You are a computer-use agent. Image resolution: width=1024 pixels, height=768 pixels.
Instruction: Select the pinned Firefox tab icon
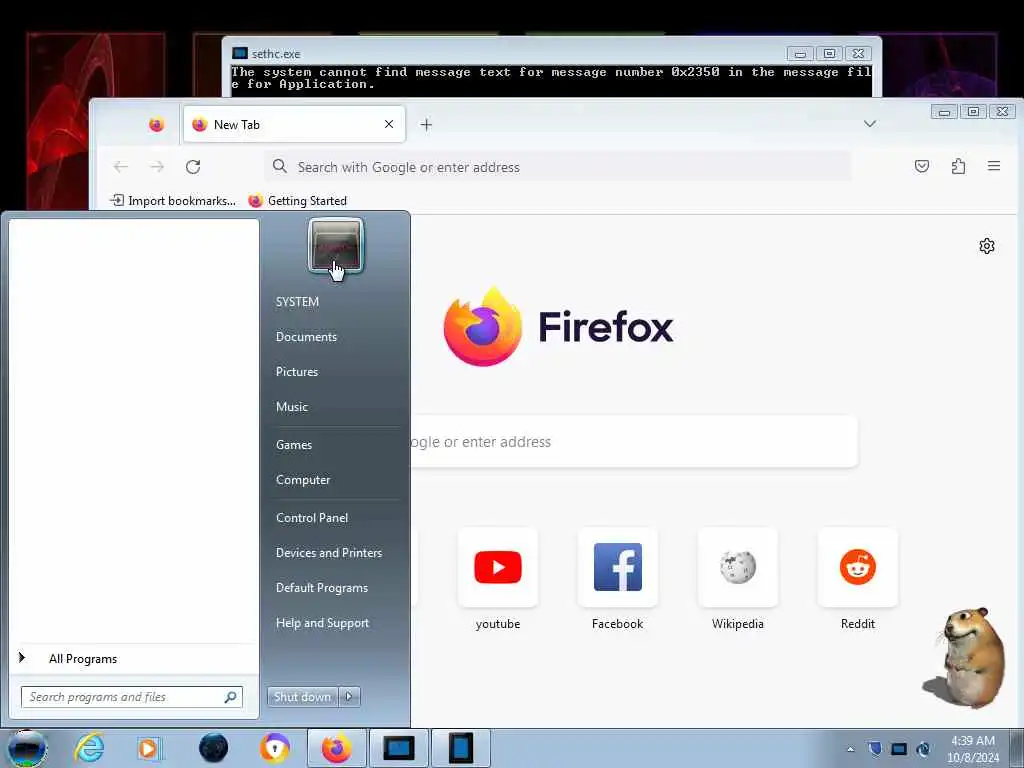pos(156,124)
